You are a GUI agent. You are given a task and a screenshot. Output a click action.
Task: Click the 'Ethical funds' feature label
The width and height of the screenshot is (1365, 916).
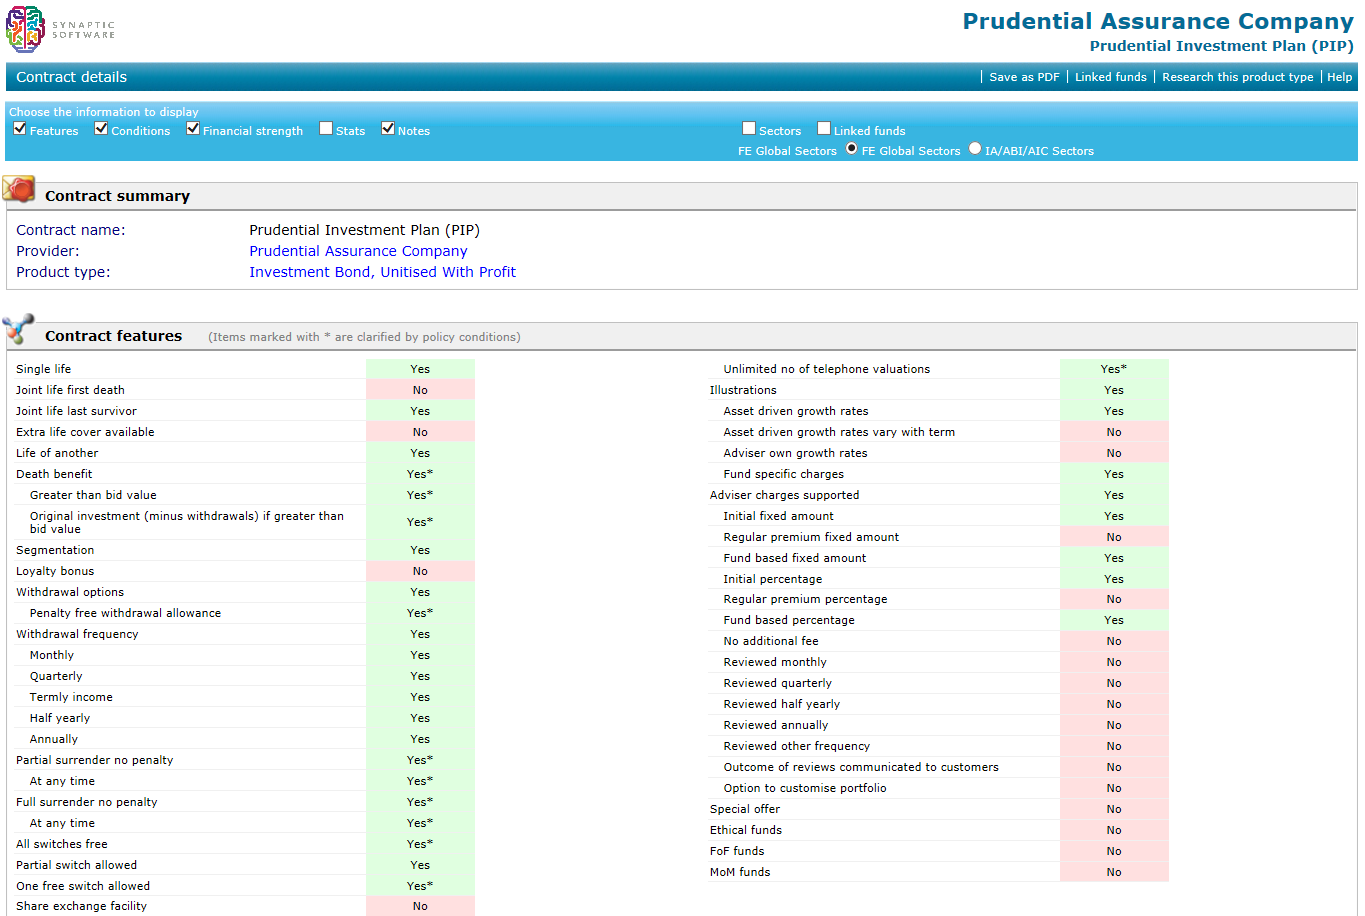click(746, 830)
